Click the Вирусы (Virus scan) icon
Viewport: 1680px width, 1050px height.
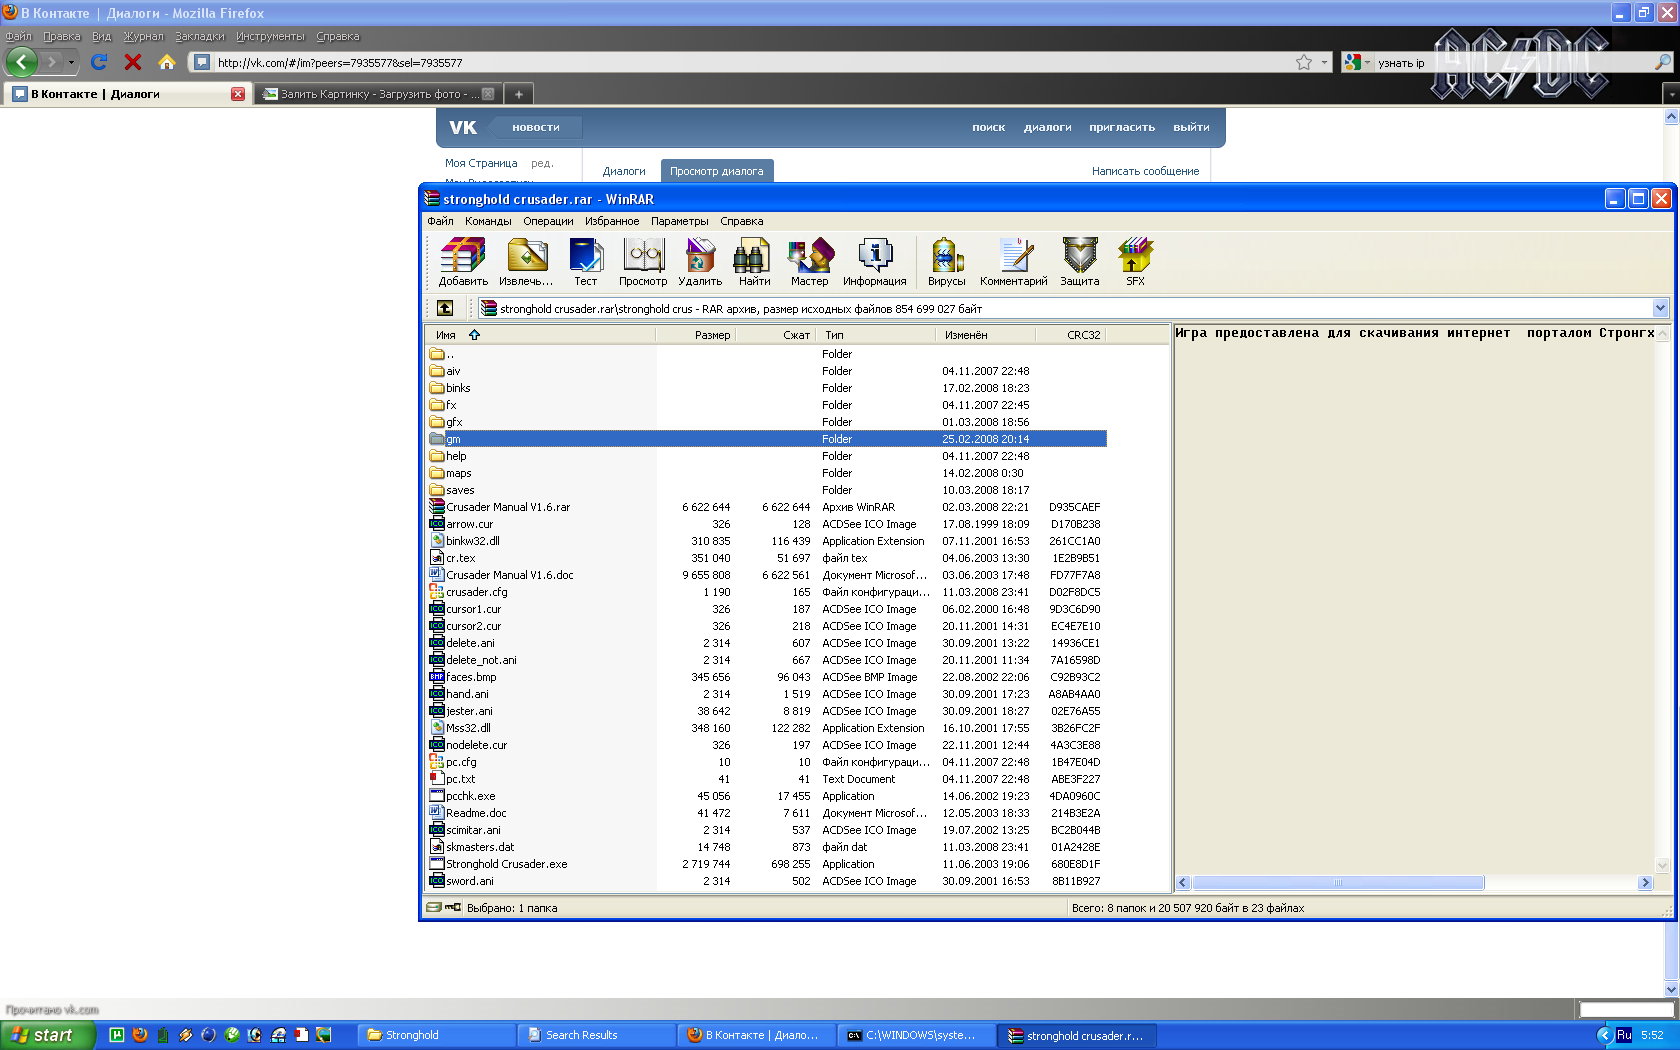click(x=947, y=262)
